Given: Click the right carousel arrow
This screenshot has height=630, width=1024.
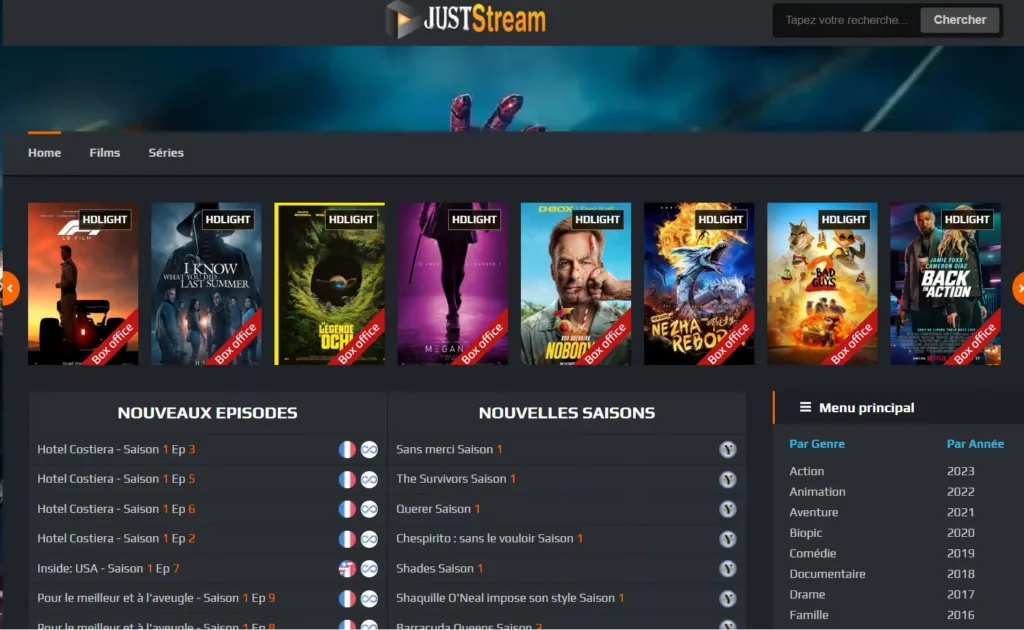Looking at the screenshot, I should (x=1019, y=287).
